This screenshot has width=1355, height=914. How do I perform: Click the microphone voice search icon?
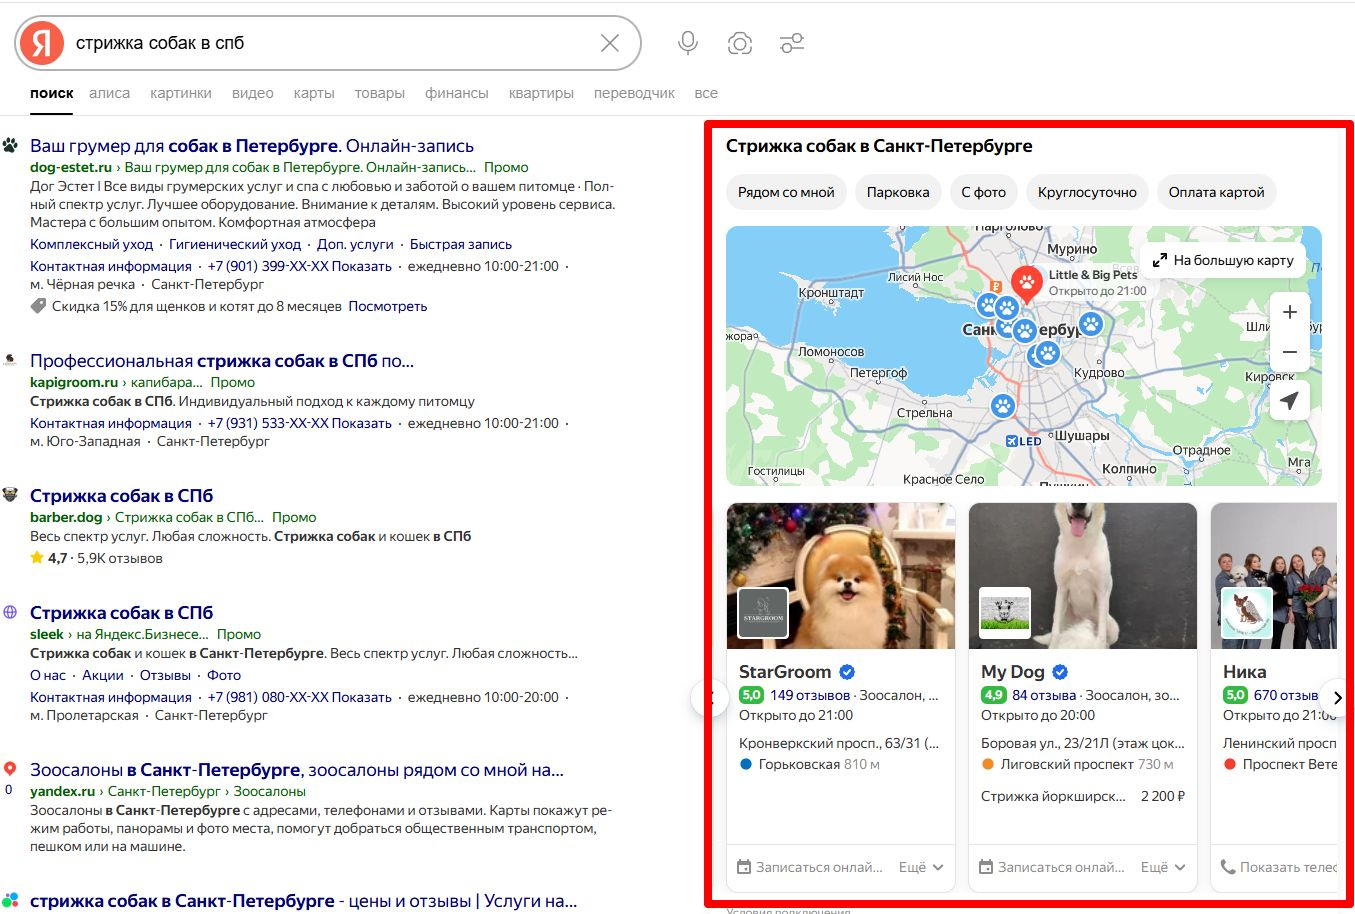pos(687,43)
